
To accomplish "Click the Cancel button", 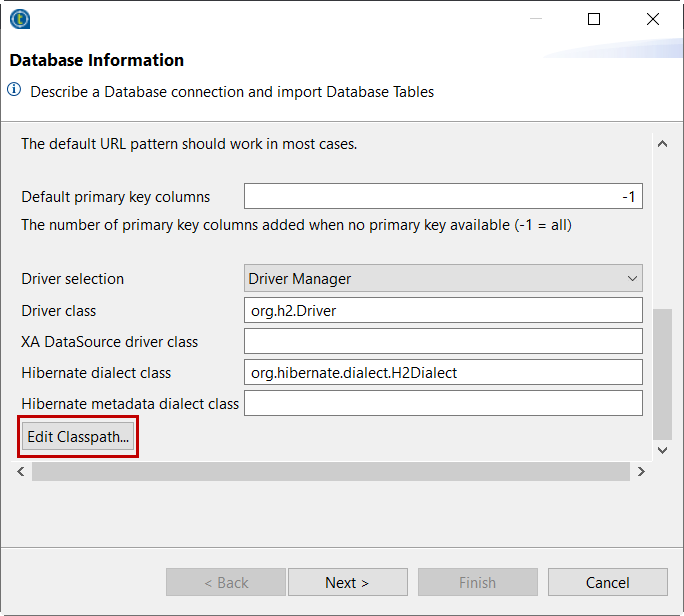I will coord(607,582).
